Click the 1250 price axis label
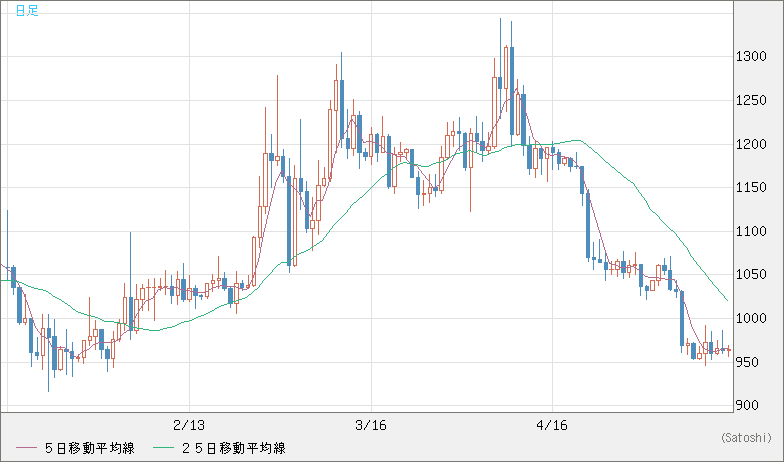The width and height of the screenshot is (784, 462). (751, 100)
